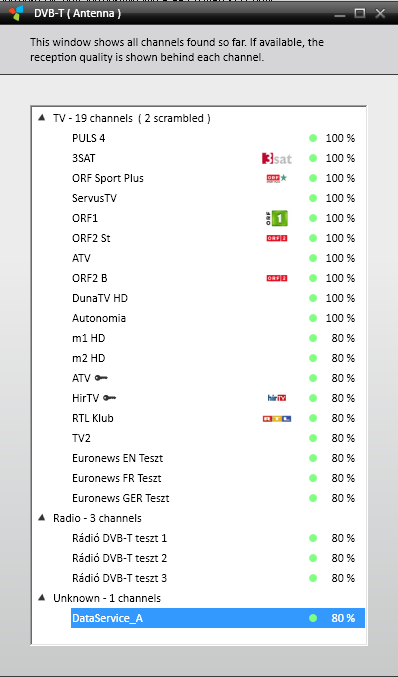Screen dimensions: 398x677
Task: Select the highlighted DataService_A entry
Action: [218, 618]
